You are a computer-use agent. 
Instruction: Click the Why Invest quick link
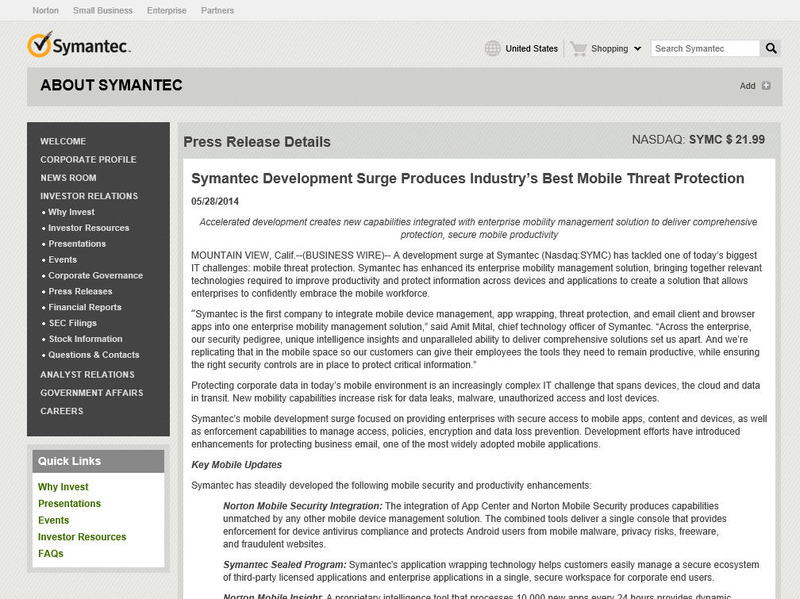pyautogui.click(x=63, y=488)
